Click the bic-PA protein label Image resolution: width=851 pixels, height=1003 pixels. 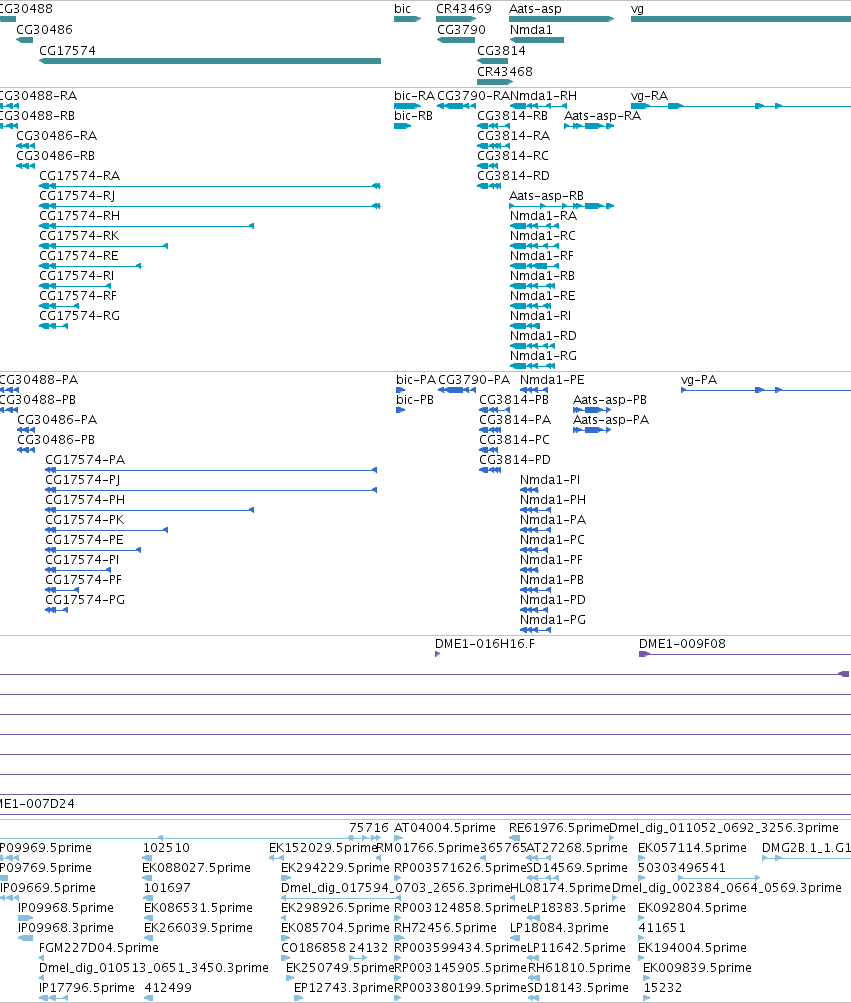(416, 380)
